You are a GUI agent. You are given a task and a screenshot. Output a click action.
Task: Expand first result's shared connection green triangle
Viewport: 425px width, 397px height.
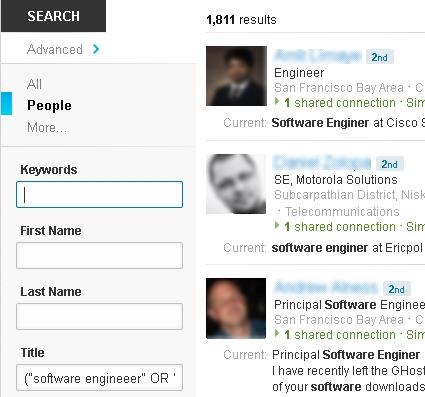277,102
